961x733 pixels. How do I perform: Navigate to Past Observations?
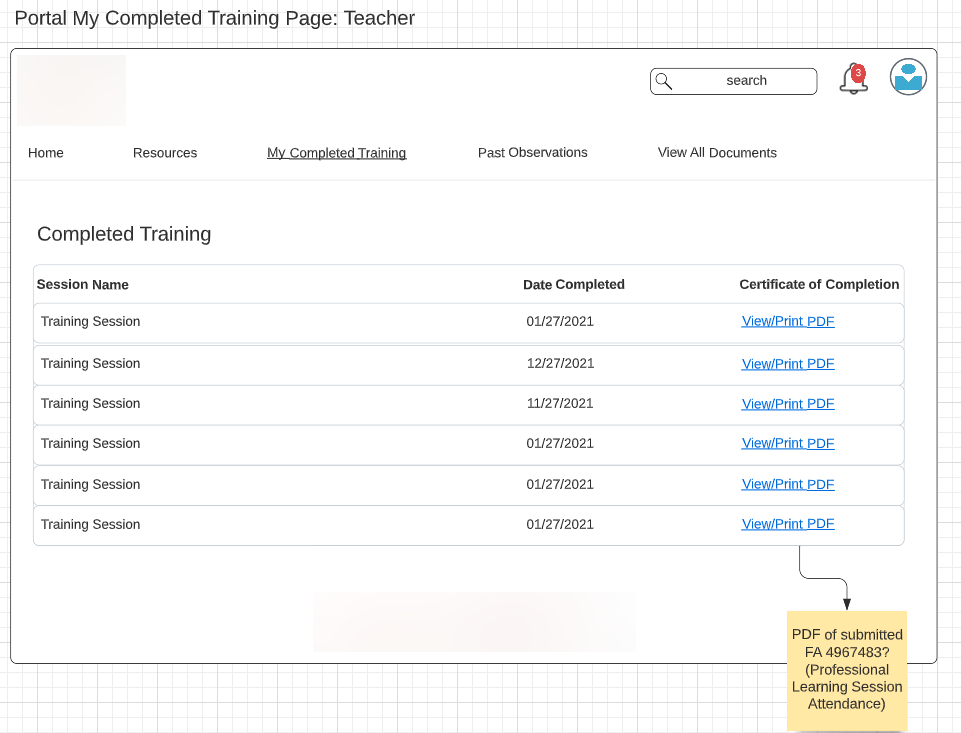(532, 153)
